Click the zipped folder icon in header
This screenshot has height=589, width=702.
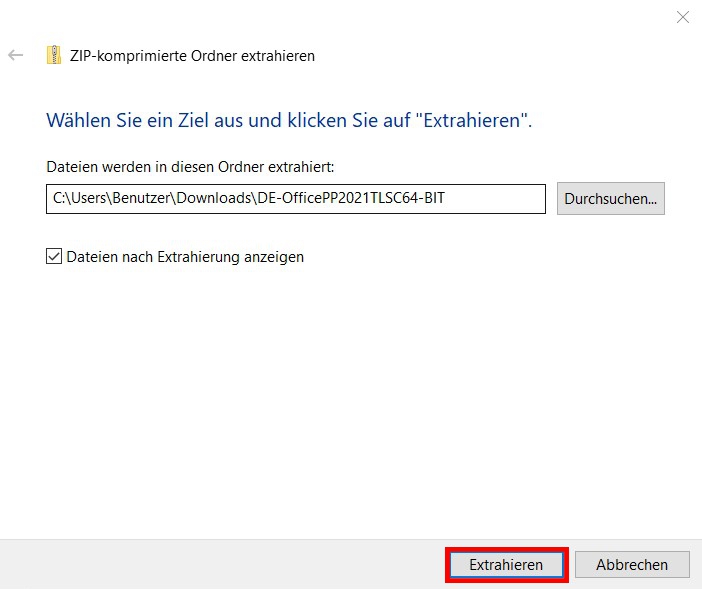click(53, 56)
